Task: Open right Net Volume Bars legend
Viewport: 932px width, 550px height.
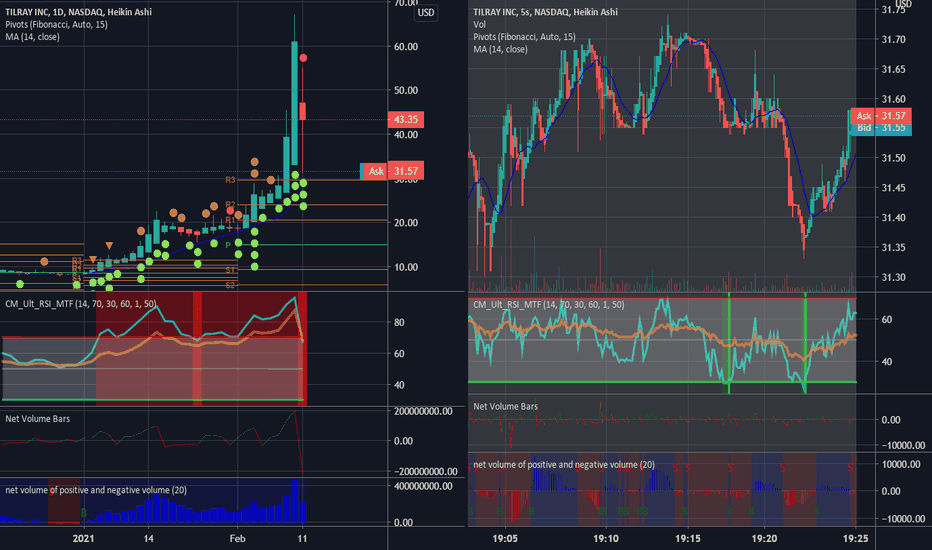Action: (505, 406)
